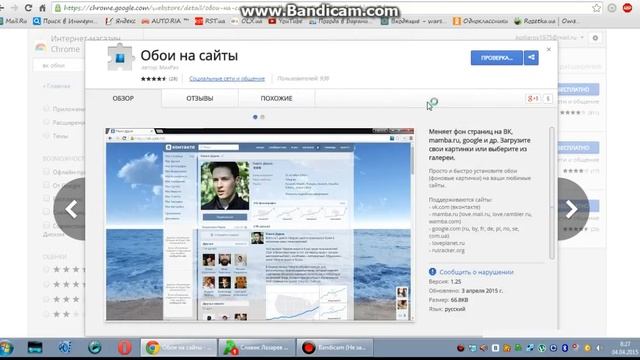Viewport: 640px width, 360px height.
Task: Select the four-star rating filter
Action: click(x=46, y=284)
